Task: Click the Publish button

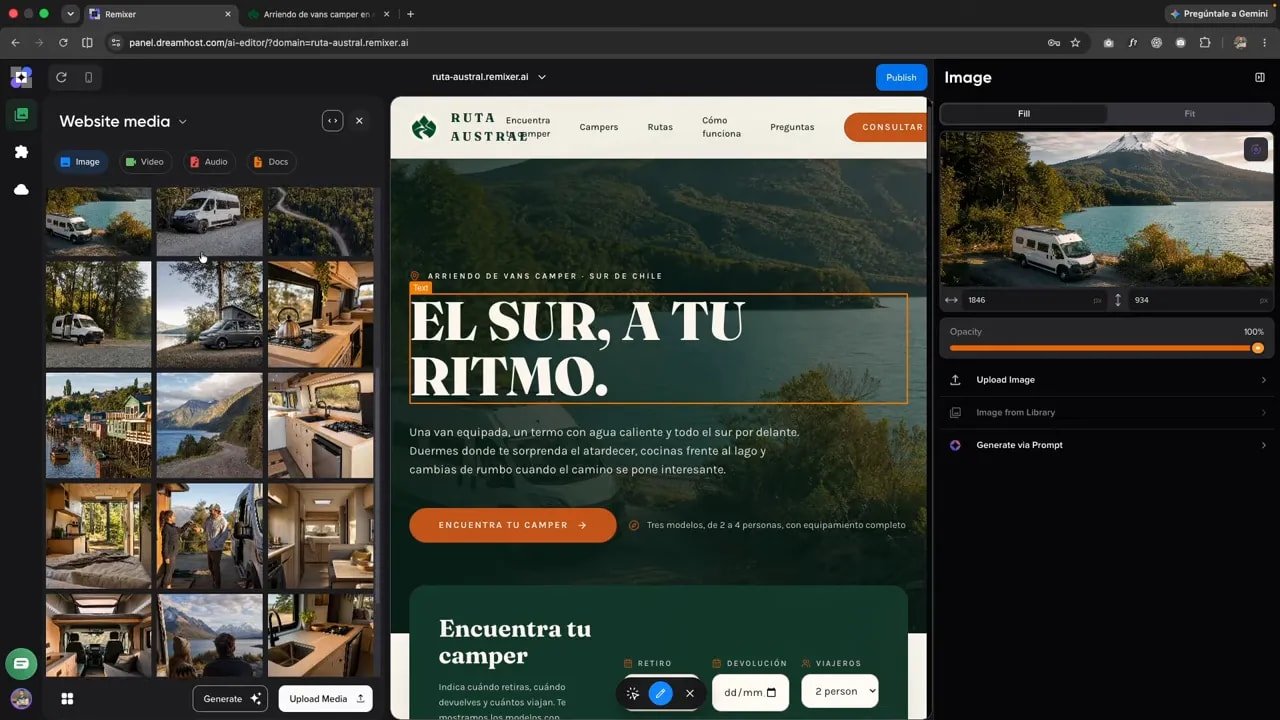Action: pyautogui.click(x=901, y=77)
